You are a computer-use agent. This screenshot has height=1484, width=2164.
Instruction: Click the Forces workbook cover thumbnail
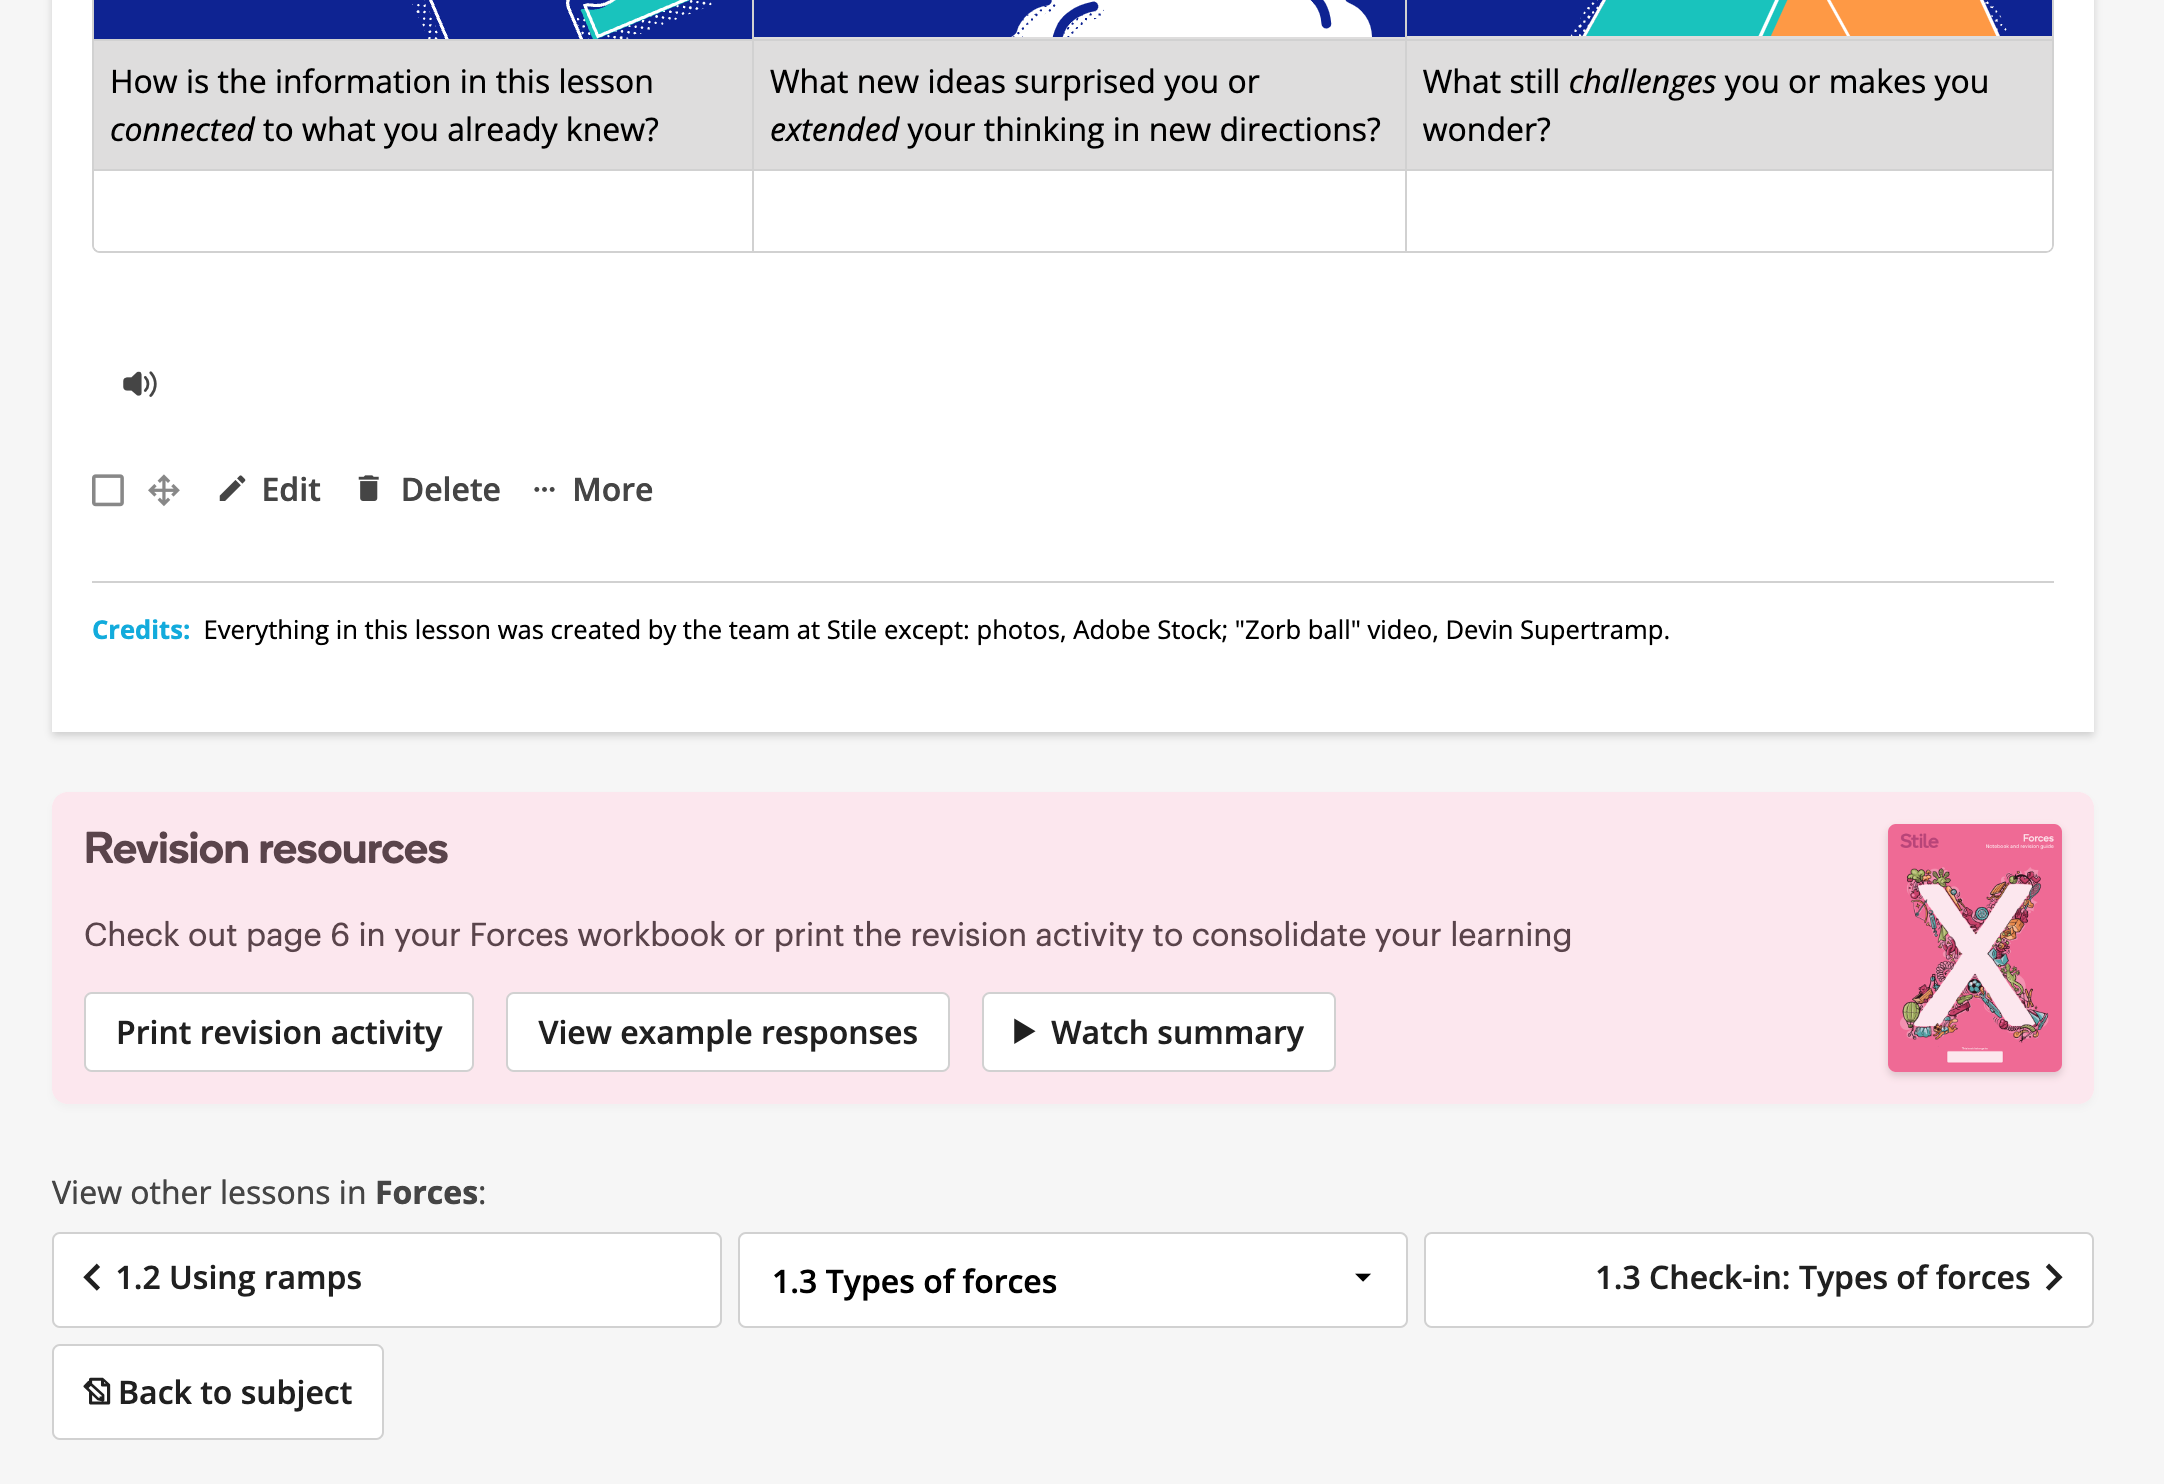[1974, 947]
